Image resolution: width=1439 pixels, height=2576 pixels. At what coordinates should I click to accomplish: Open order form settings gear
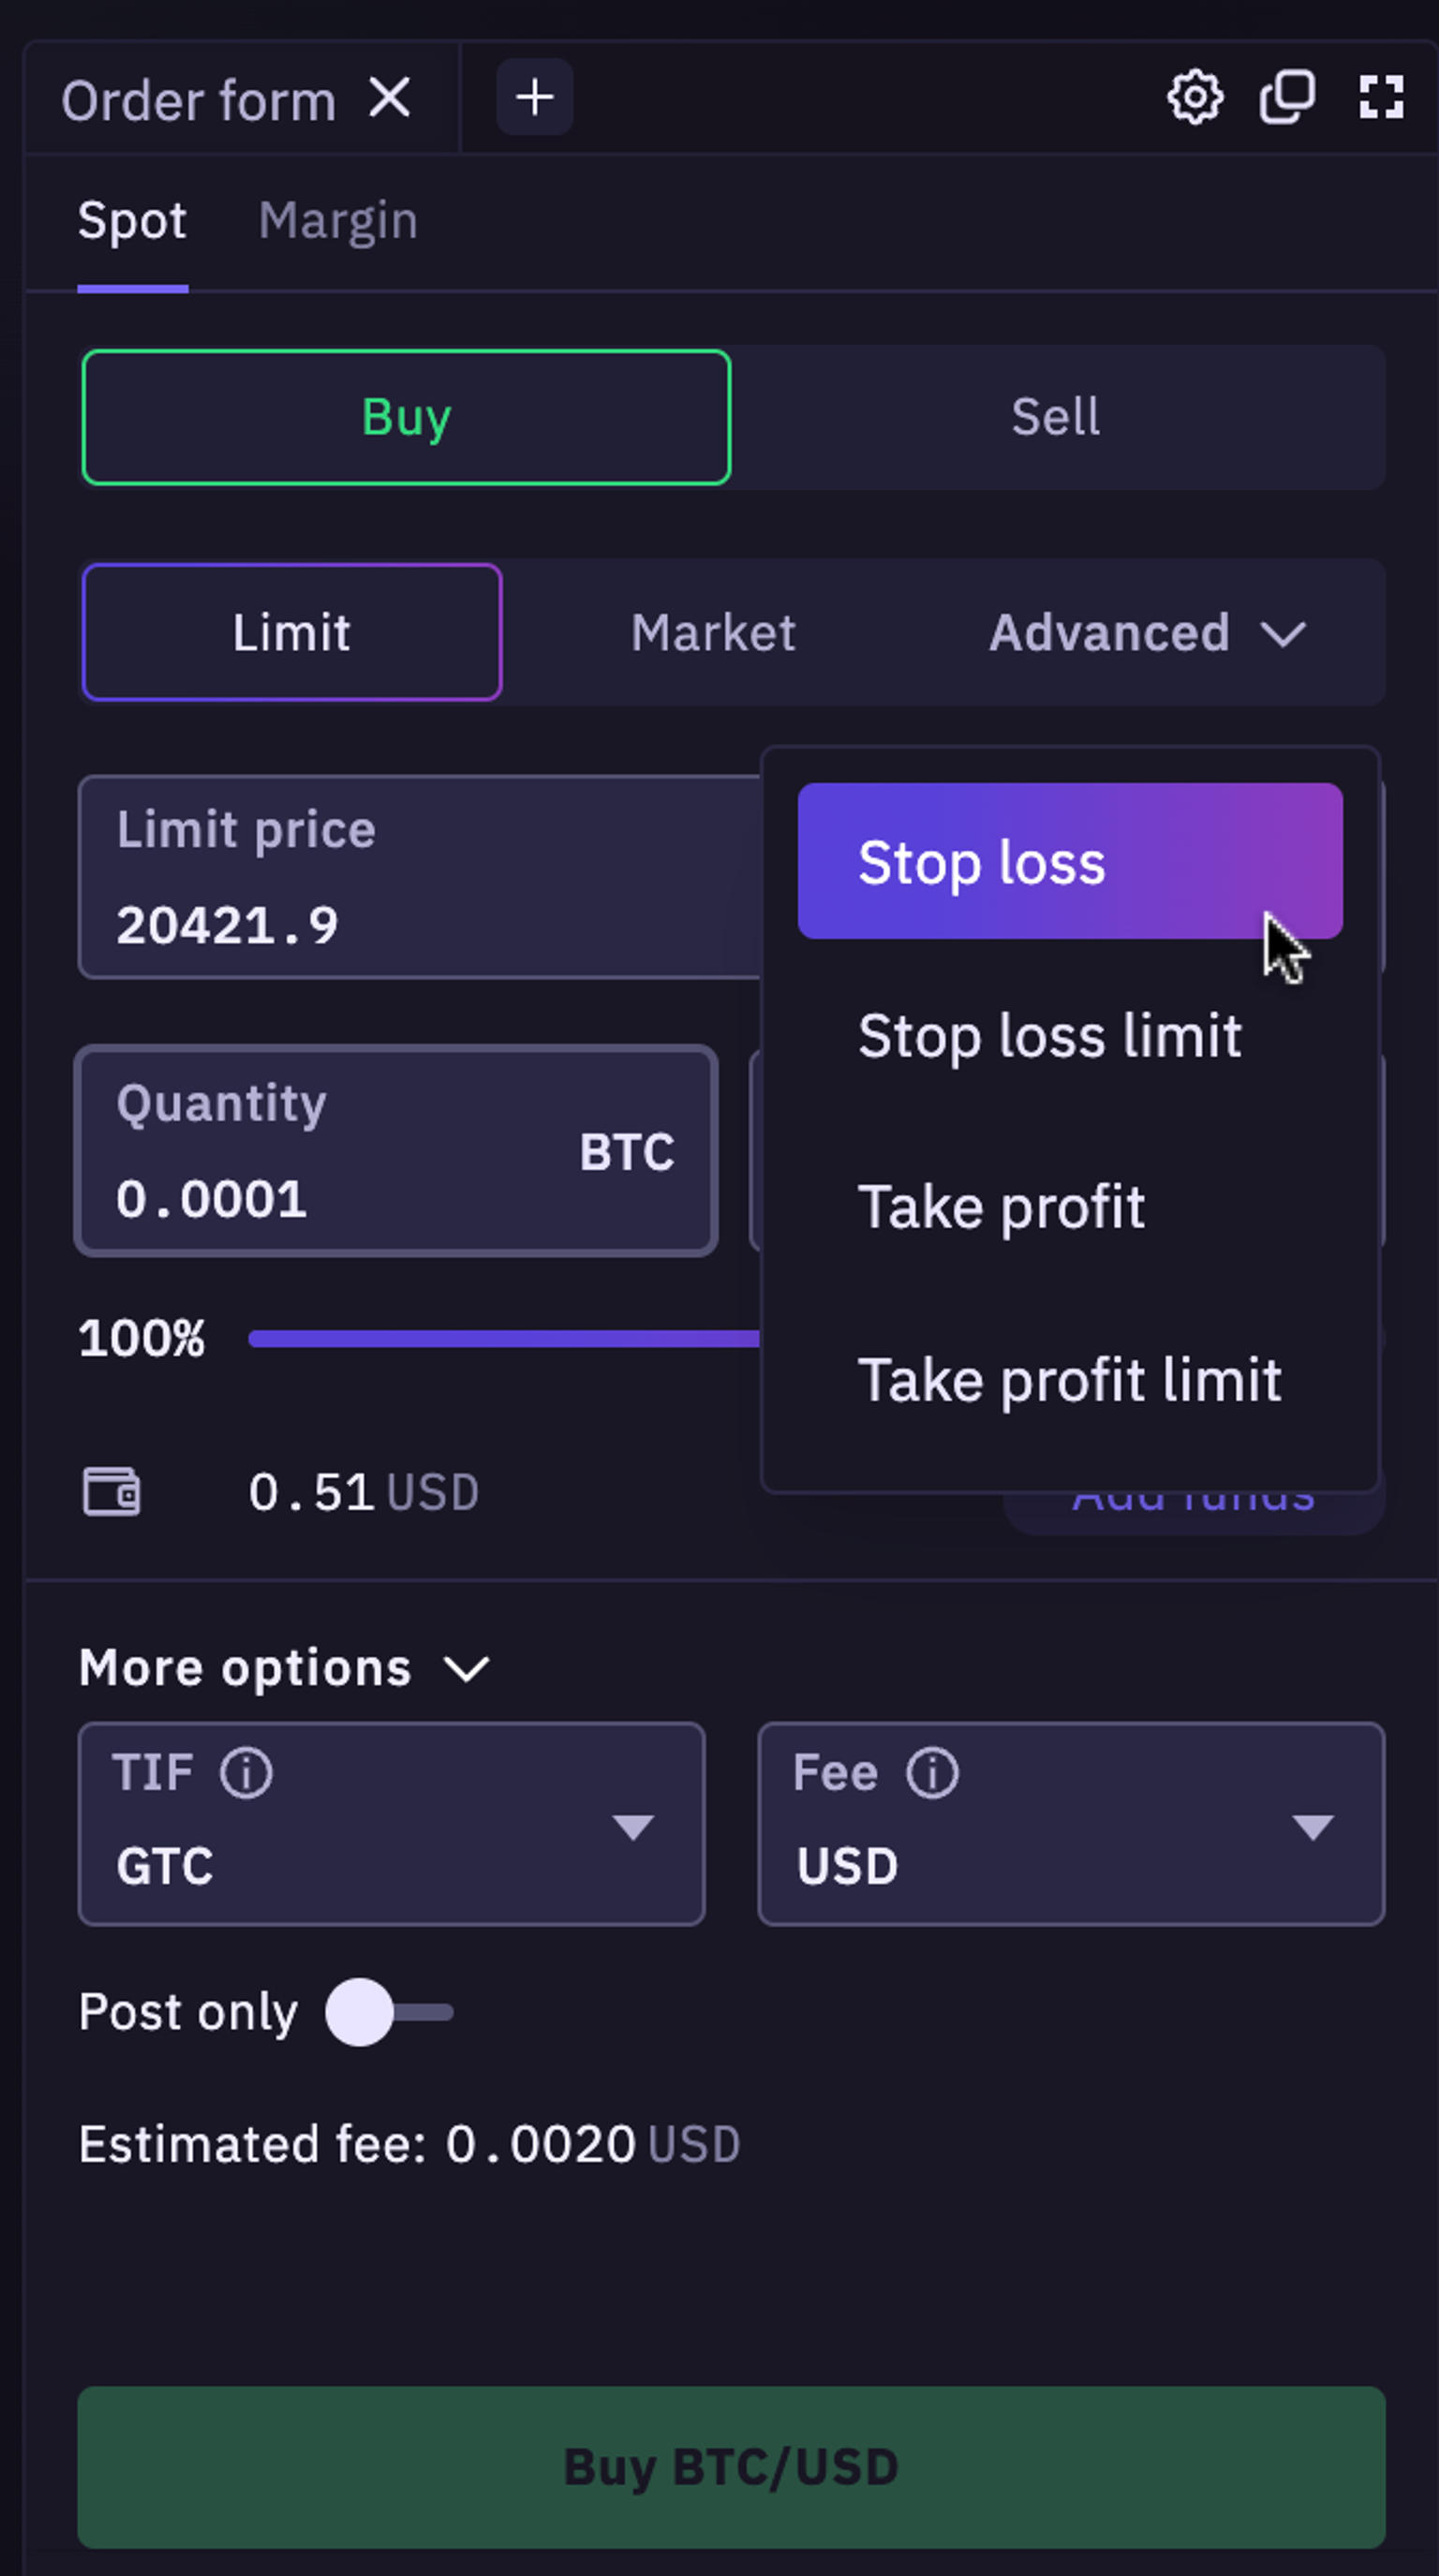[1194, 98]
